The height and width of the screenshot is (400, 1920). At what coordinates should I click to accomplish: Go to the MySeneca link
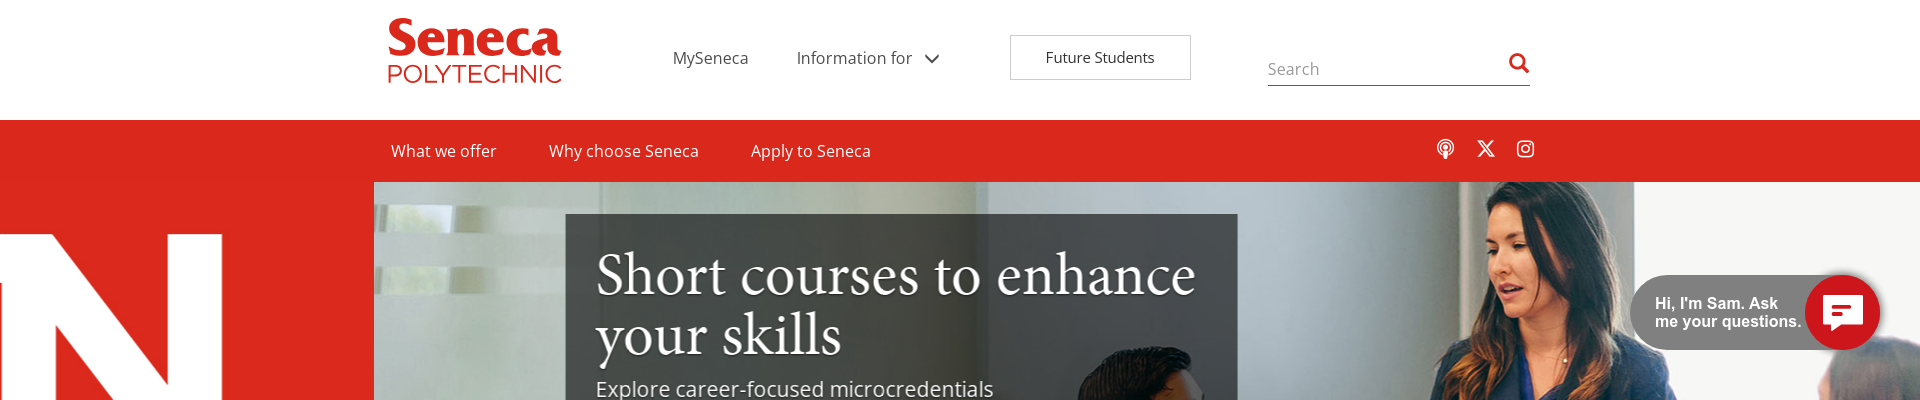[710, 58]
